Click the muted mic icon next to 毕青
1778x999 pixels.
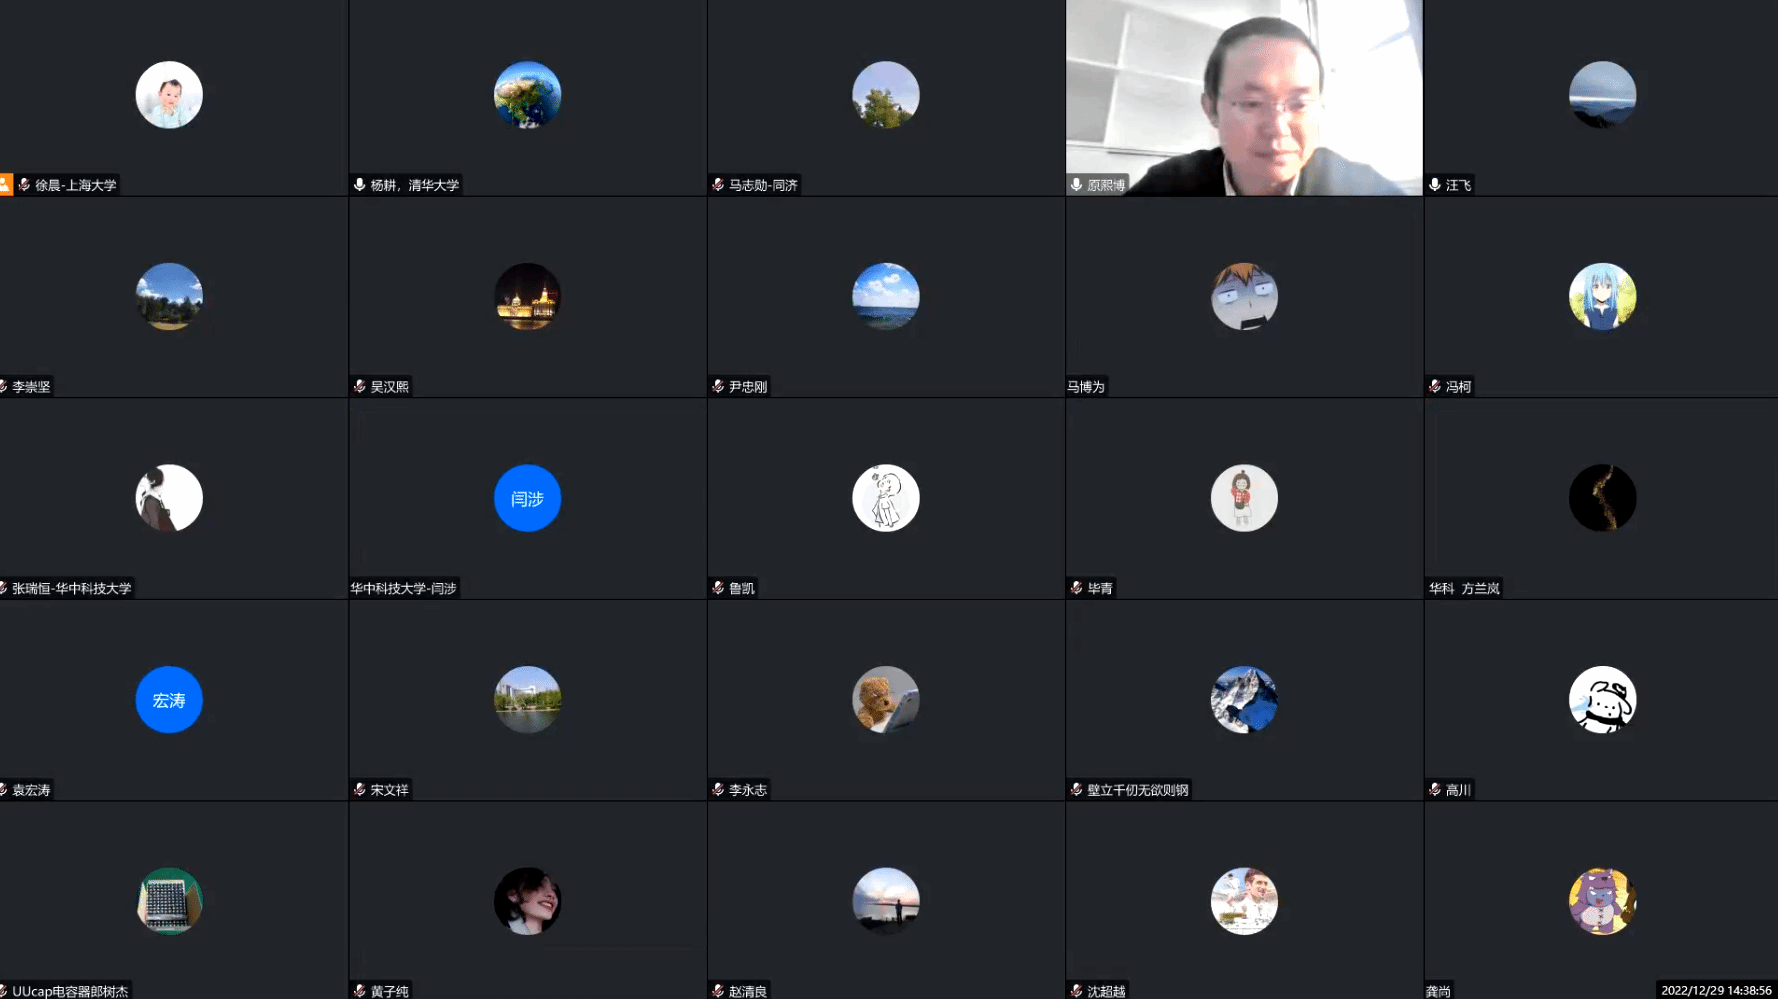(x=1077, y=588)
